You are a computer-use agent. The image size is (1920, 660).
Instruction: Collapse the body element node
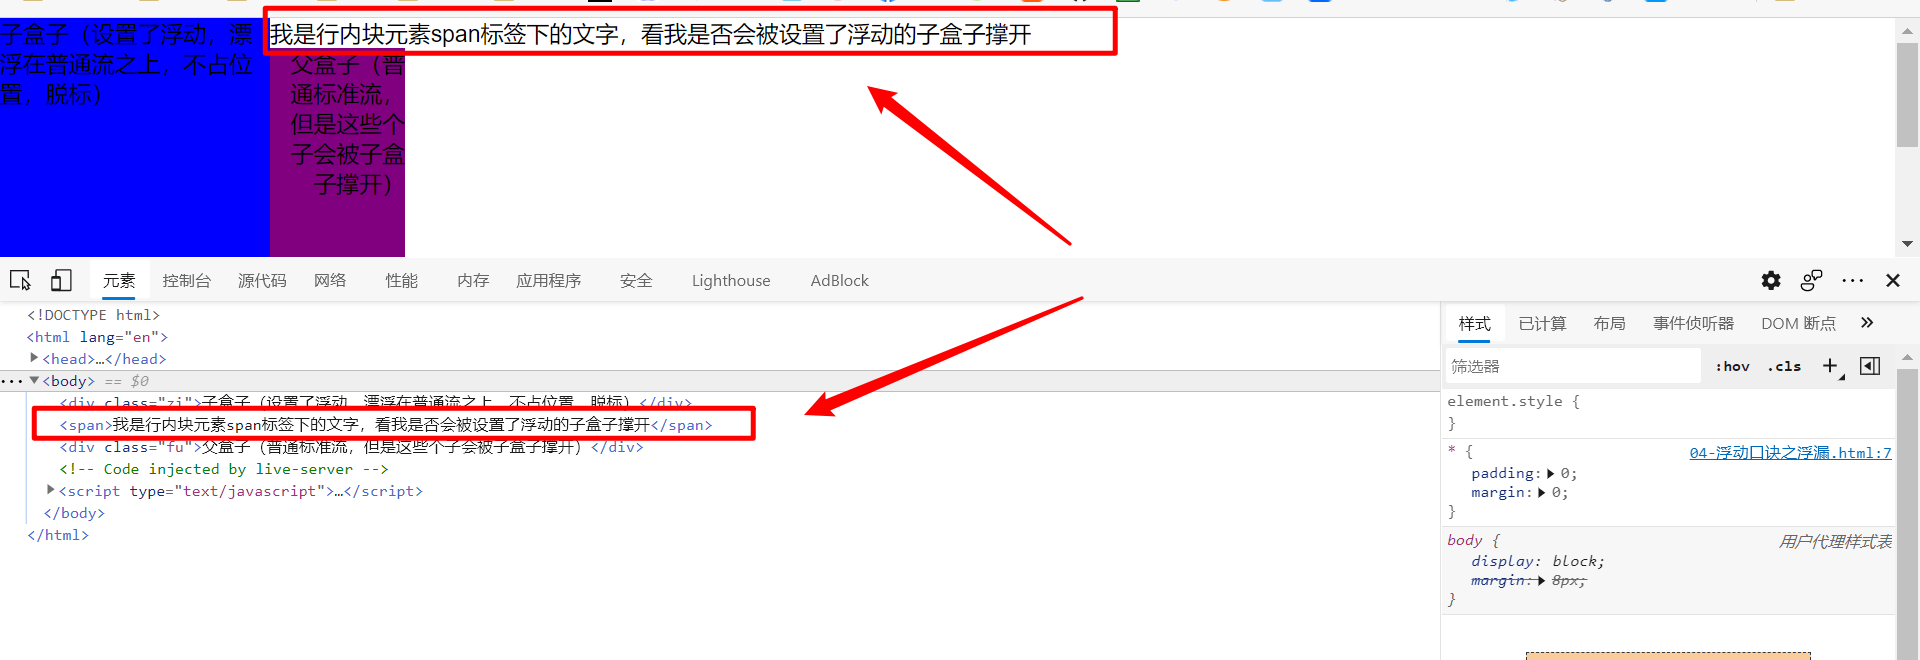pos(34,380)
